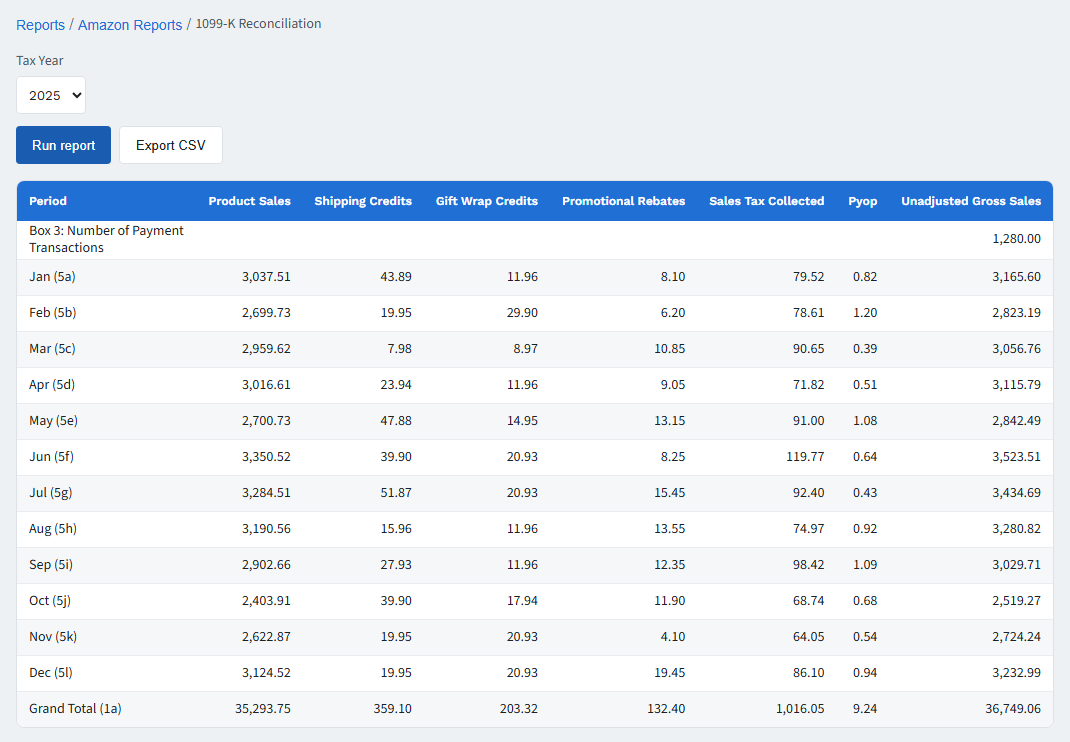Click grand total gift wrap 203.32
This screenshot has width=1070, height=742.
pyautogui.click(x=519, y=709)
